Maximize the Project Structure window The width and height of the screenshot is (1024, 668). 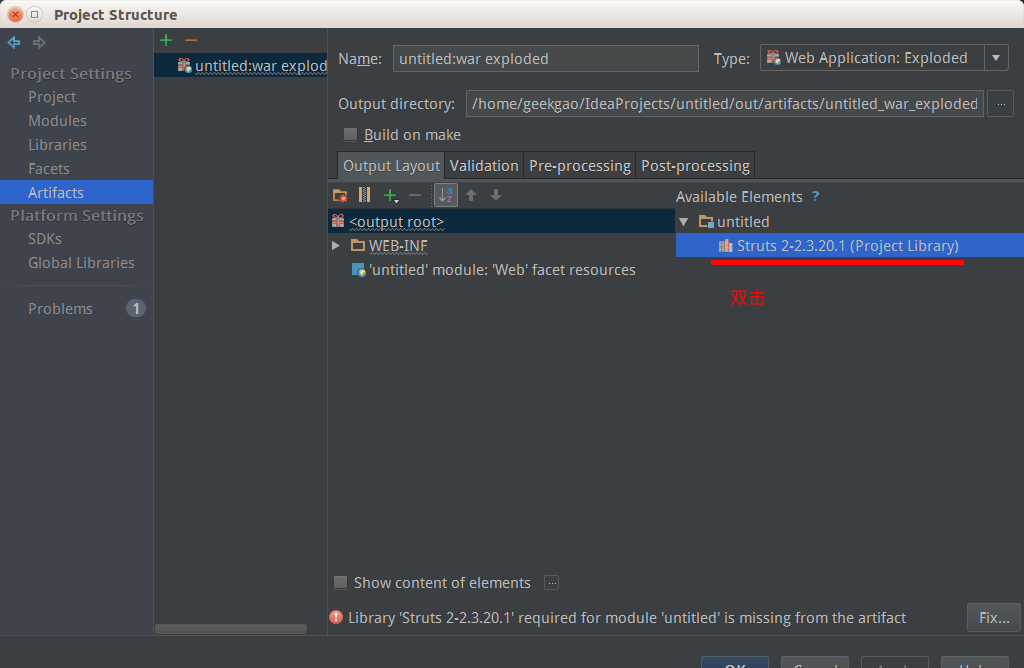(35, 14)
